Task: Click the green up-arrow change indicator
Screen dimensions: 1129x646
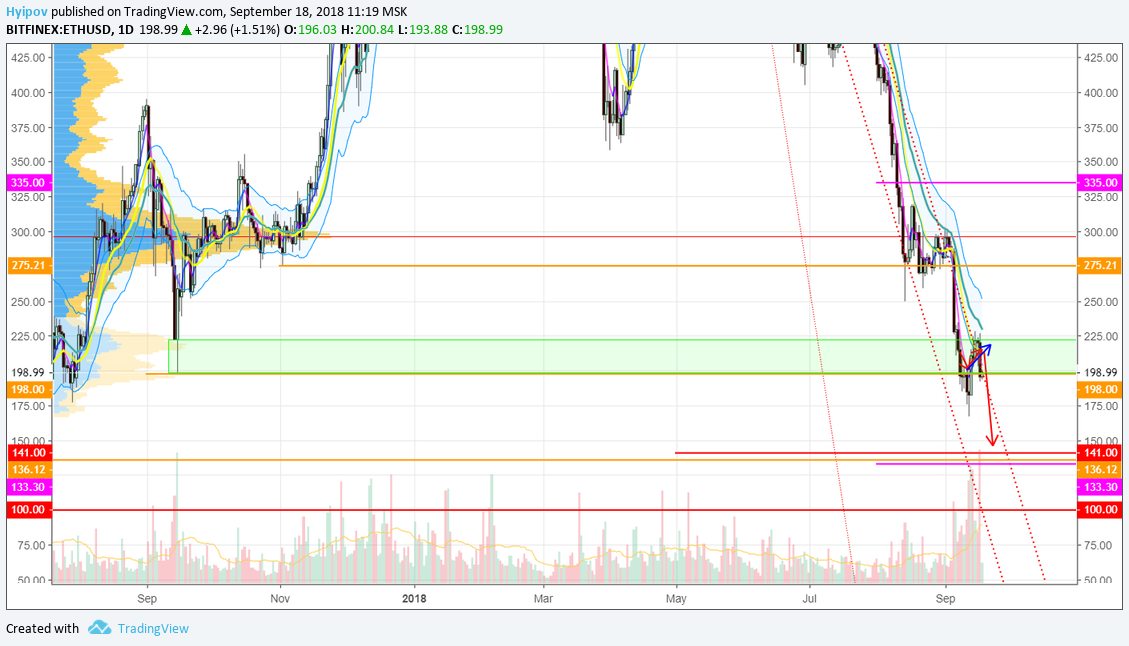Action: (186, 30)
